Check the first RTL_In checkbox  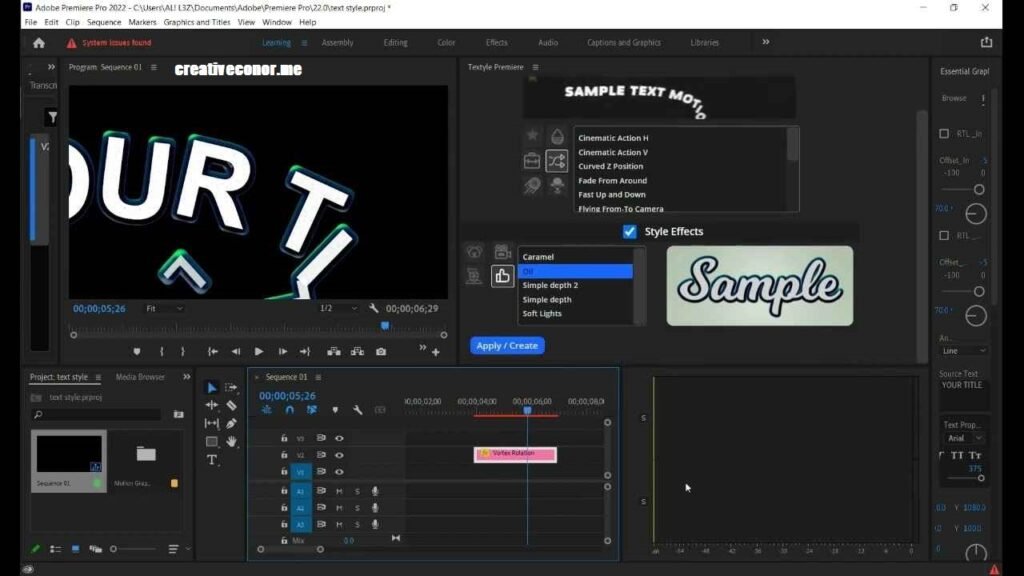944,134
